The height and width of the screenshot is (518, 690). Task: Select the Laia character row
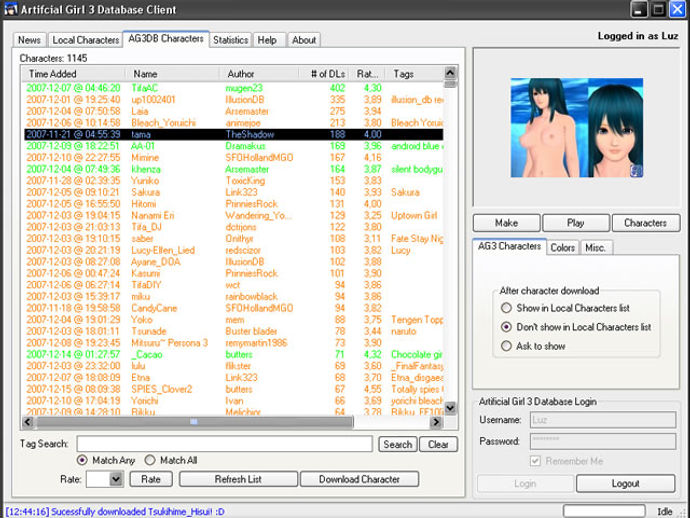tap(233, 111)
